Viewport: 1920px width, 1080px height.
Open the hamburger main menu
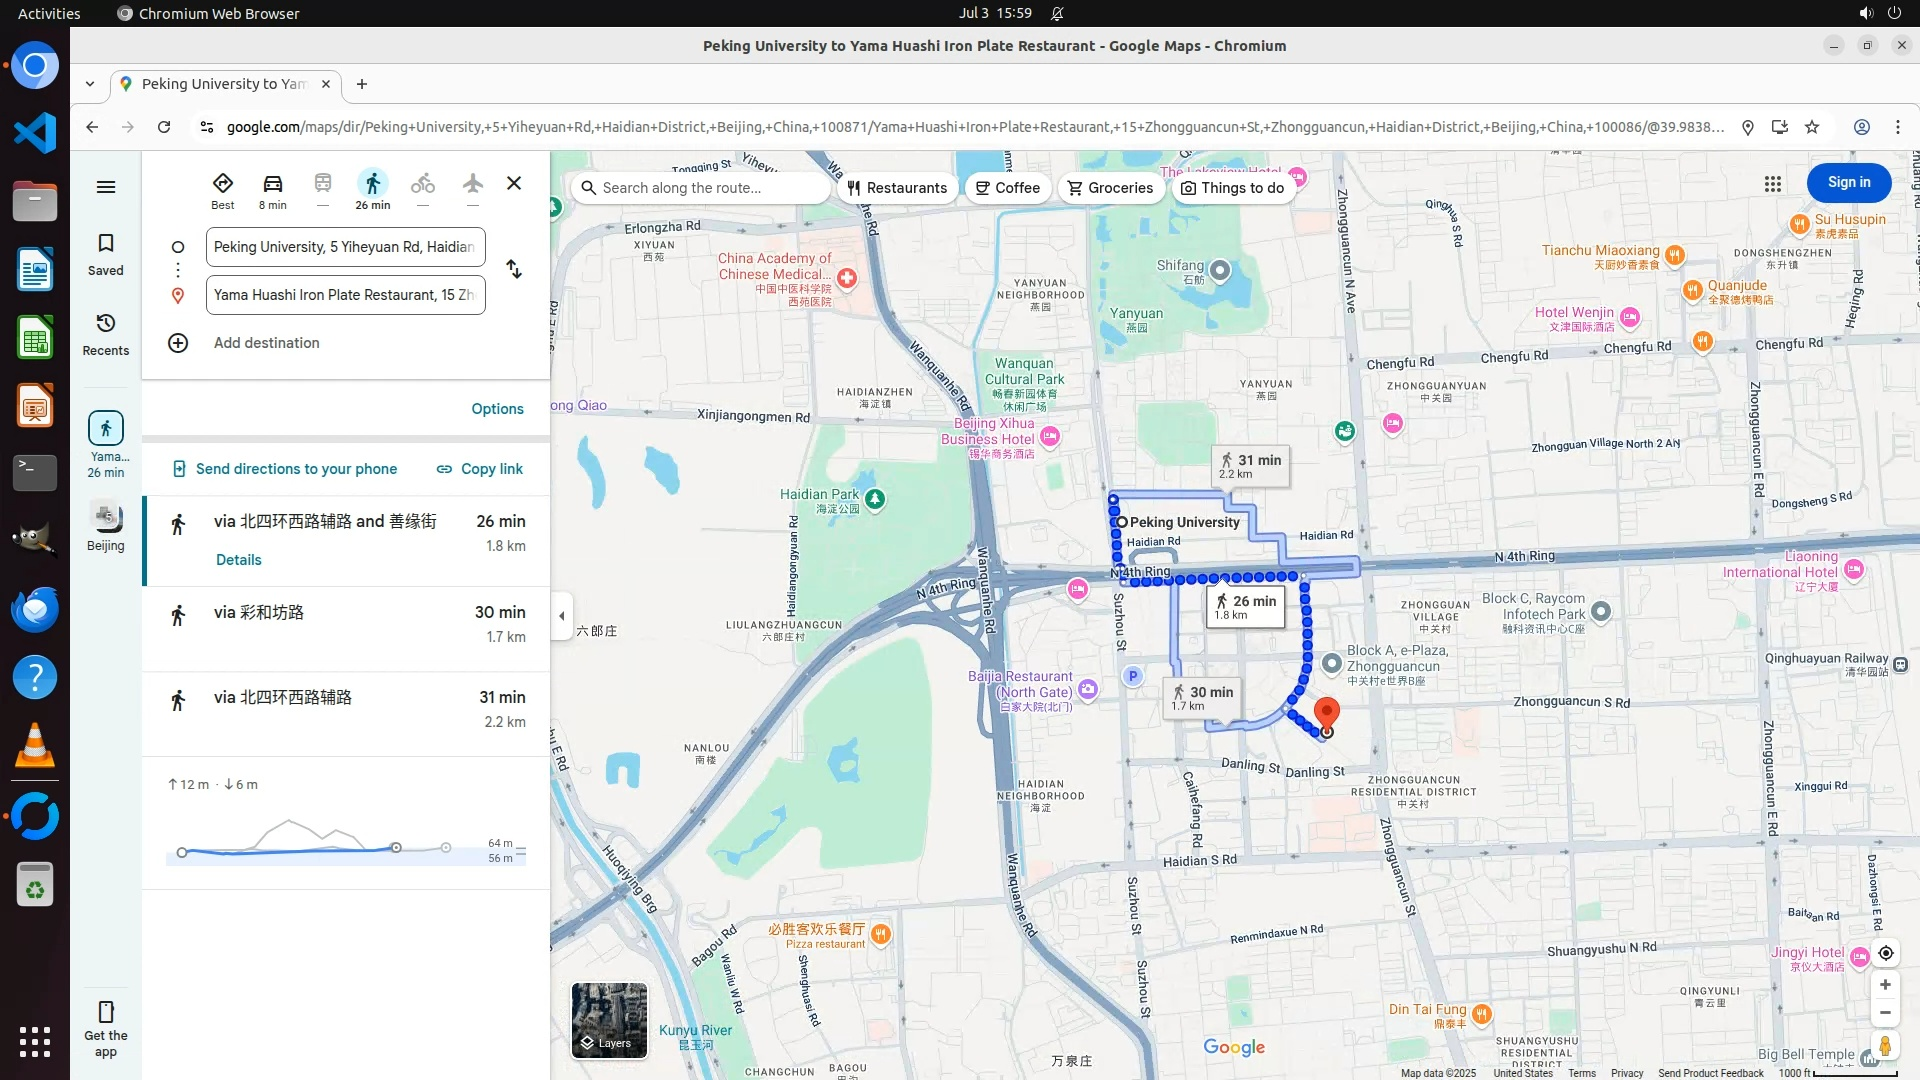(105, 187)
